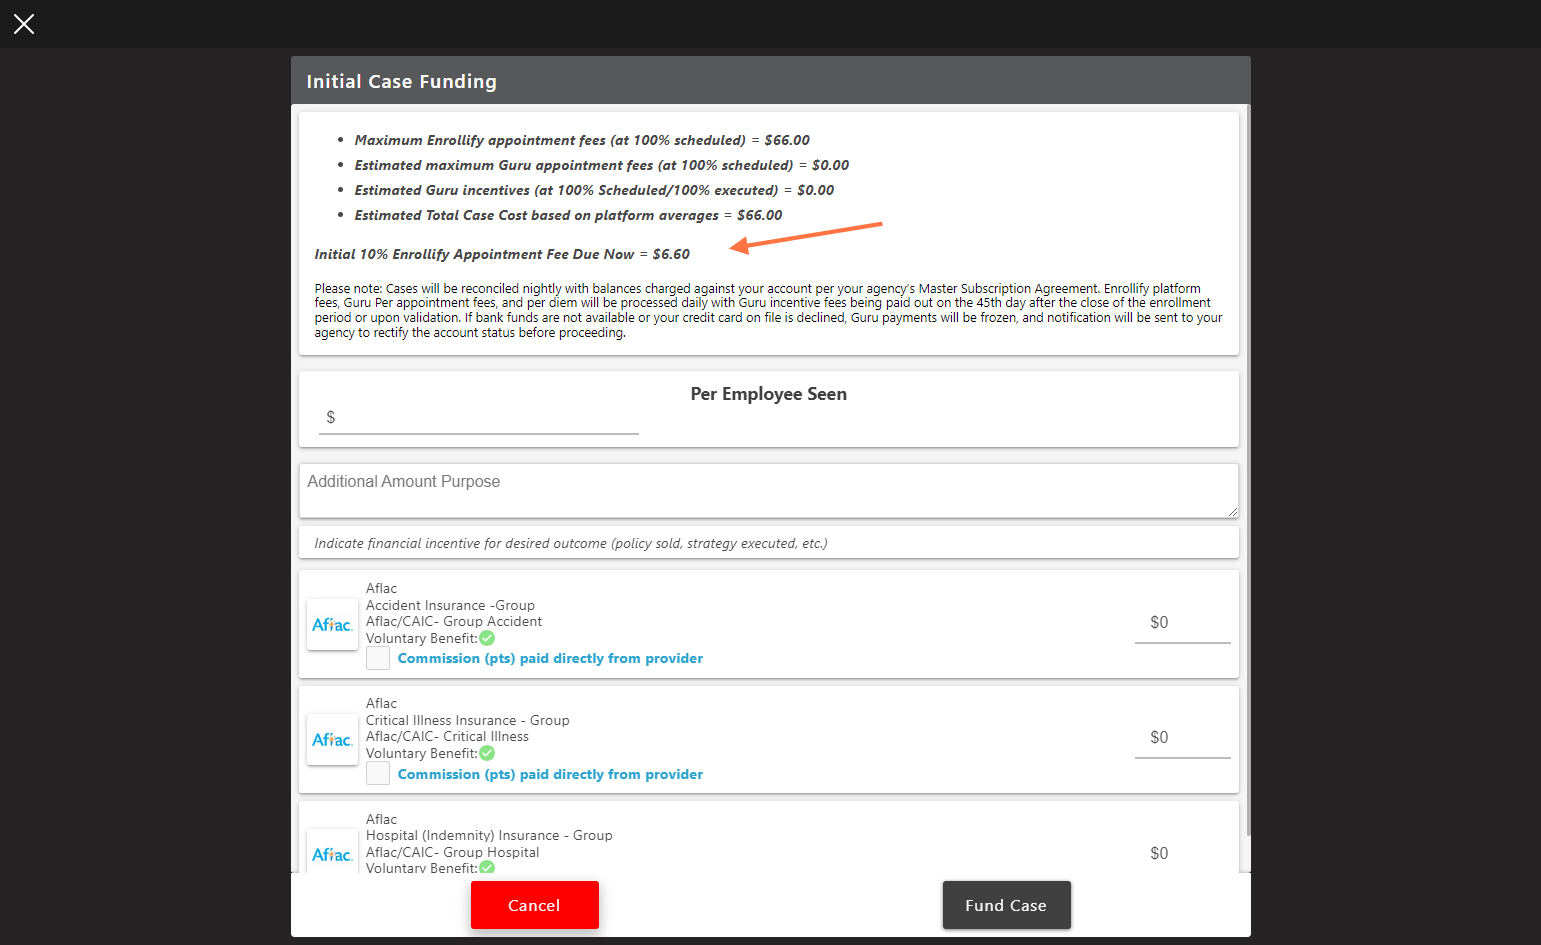This screenshot has height=945, width=1541.
Task: Click the Aflac logo for Accident Insurance
Action: point(332,624)
